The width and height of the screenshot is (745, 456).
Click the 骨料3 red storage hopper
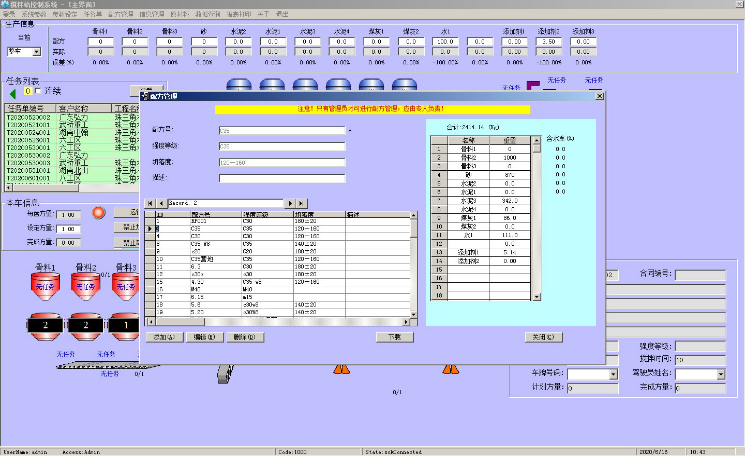click(x=125, y=285)
